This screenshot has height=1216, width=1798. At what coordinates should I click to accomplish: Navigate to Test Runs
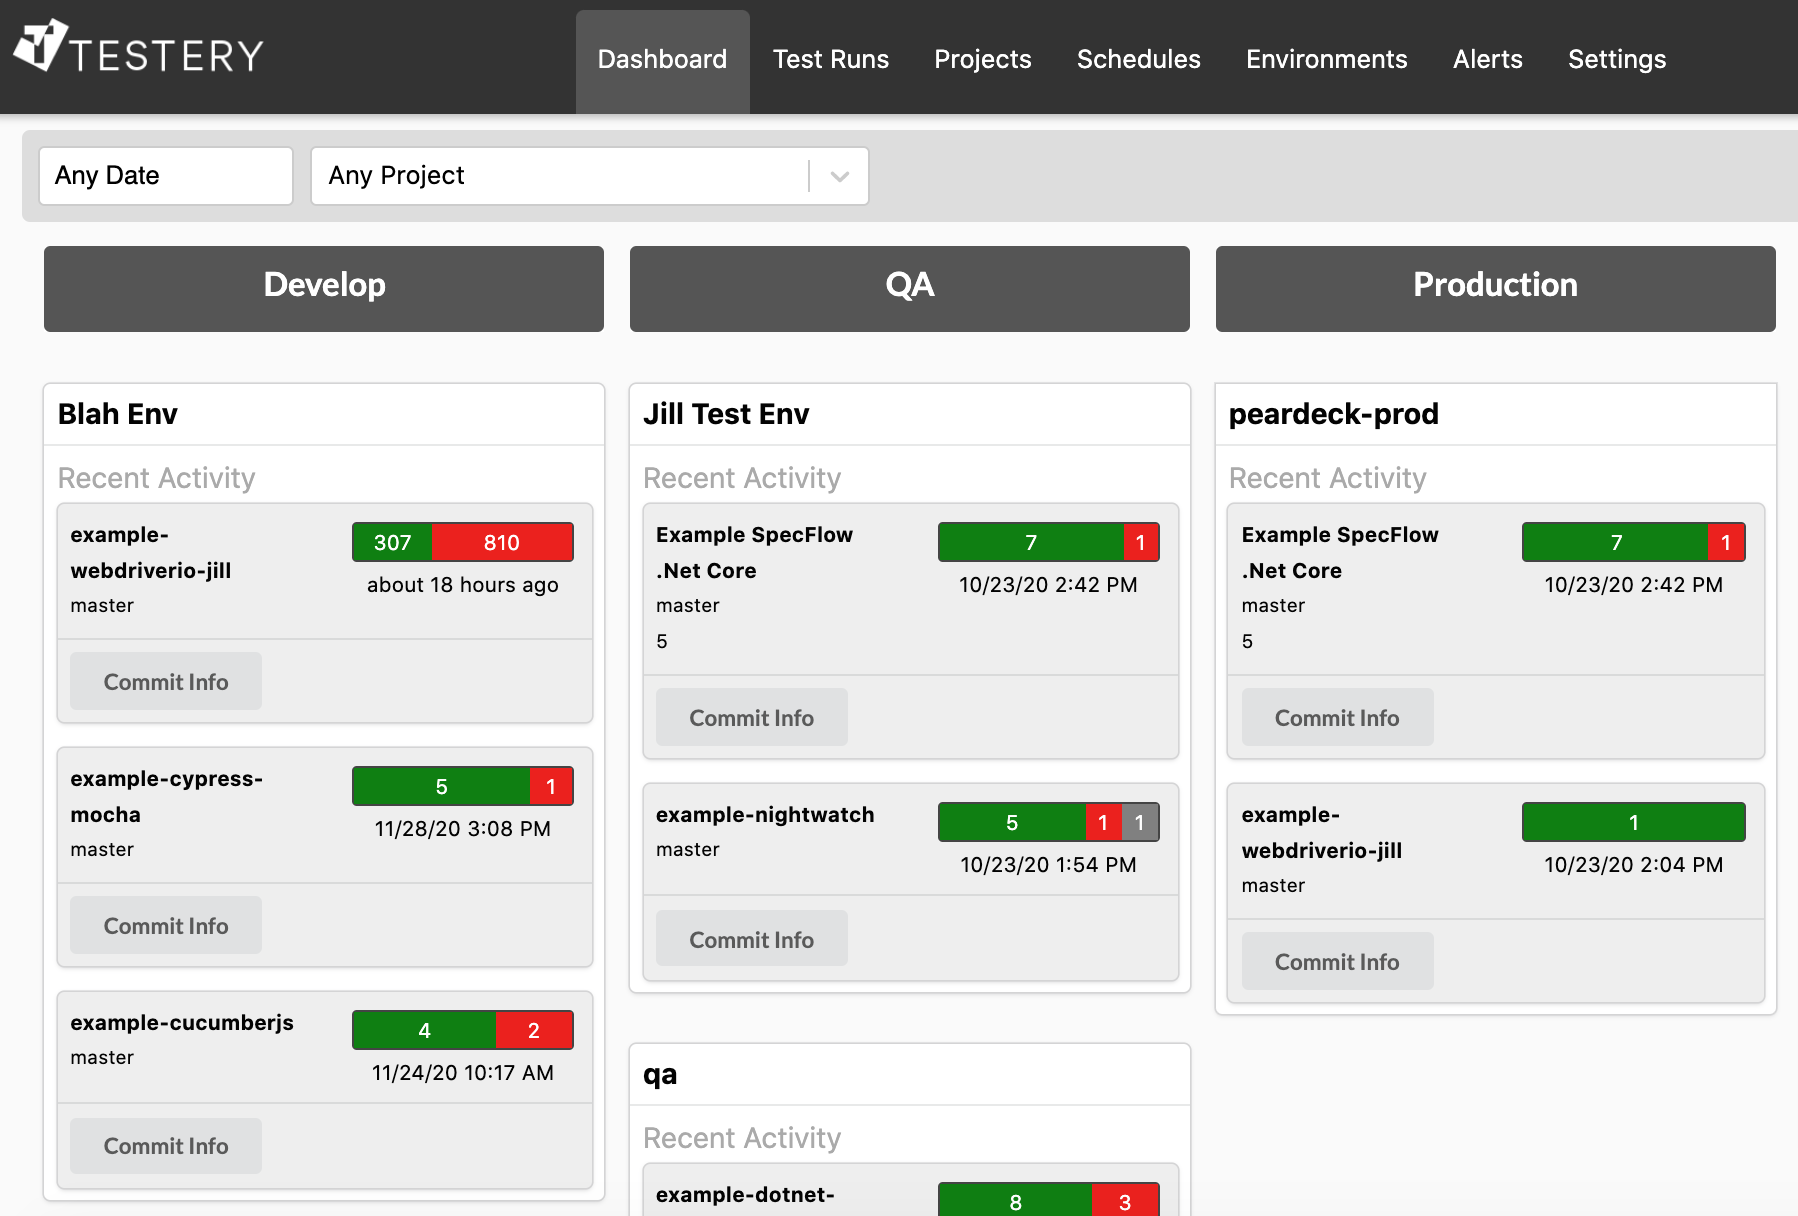point(830,59)
